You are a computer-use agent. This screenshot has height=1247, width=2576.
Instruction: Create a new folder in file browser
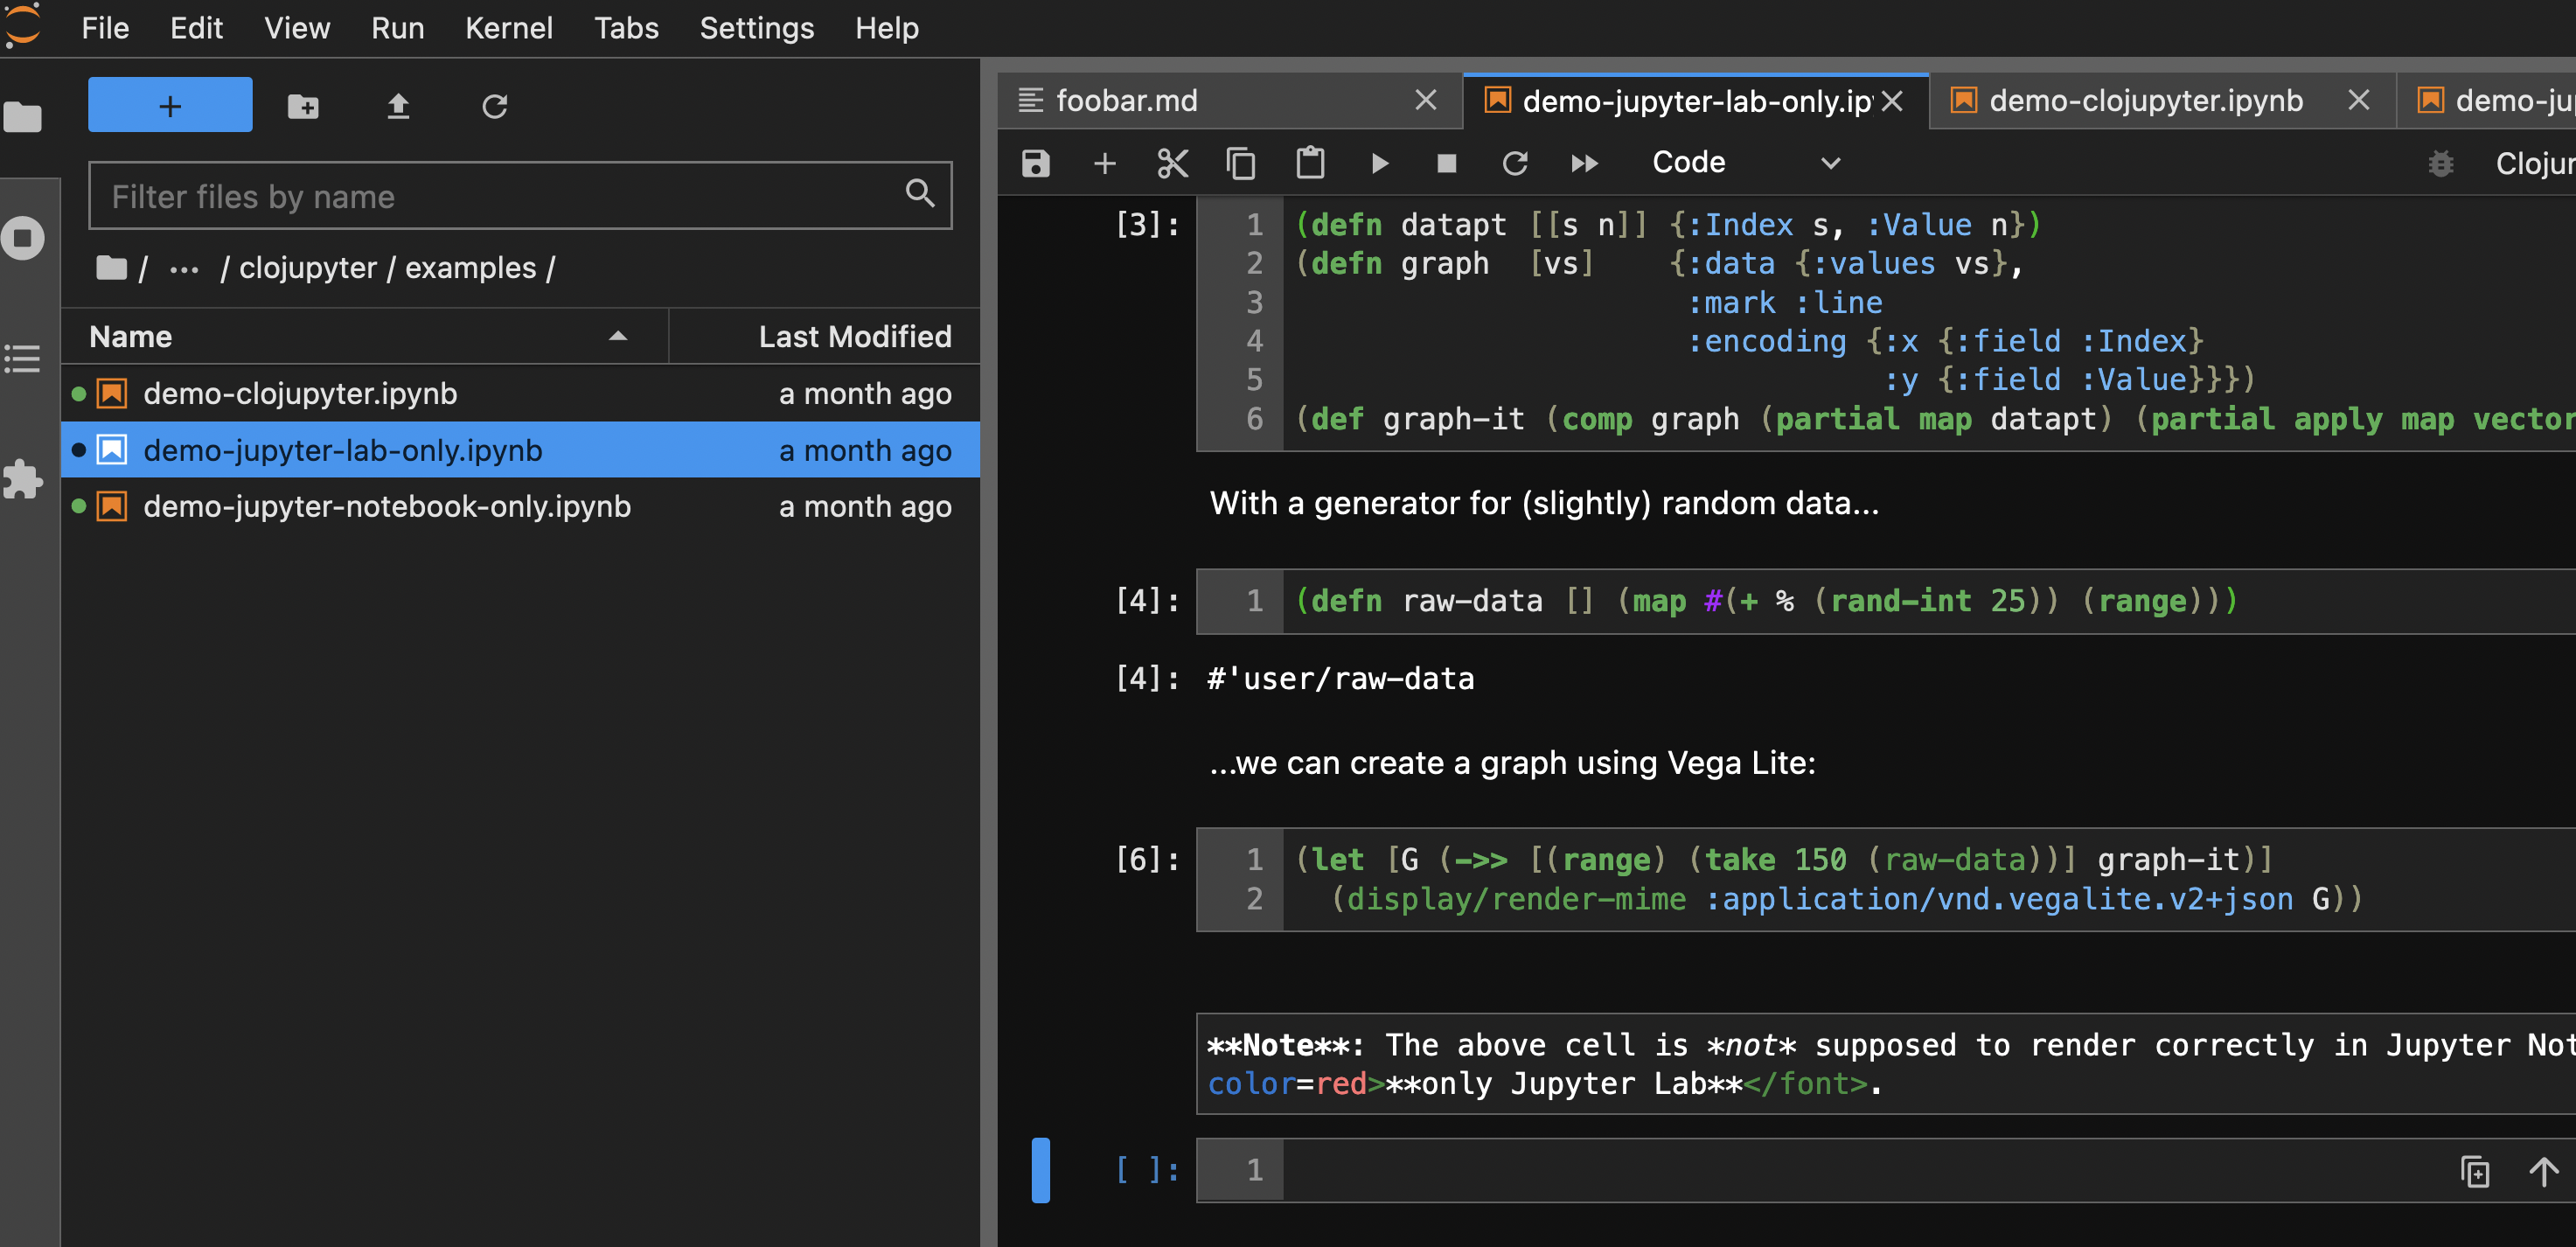click(303, 105)
